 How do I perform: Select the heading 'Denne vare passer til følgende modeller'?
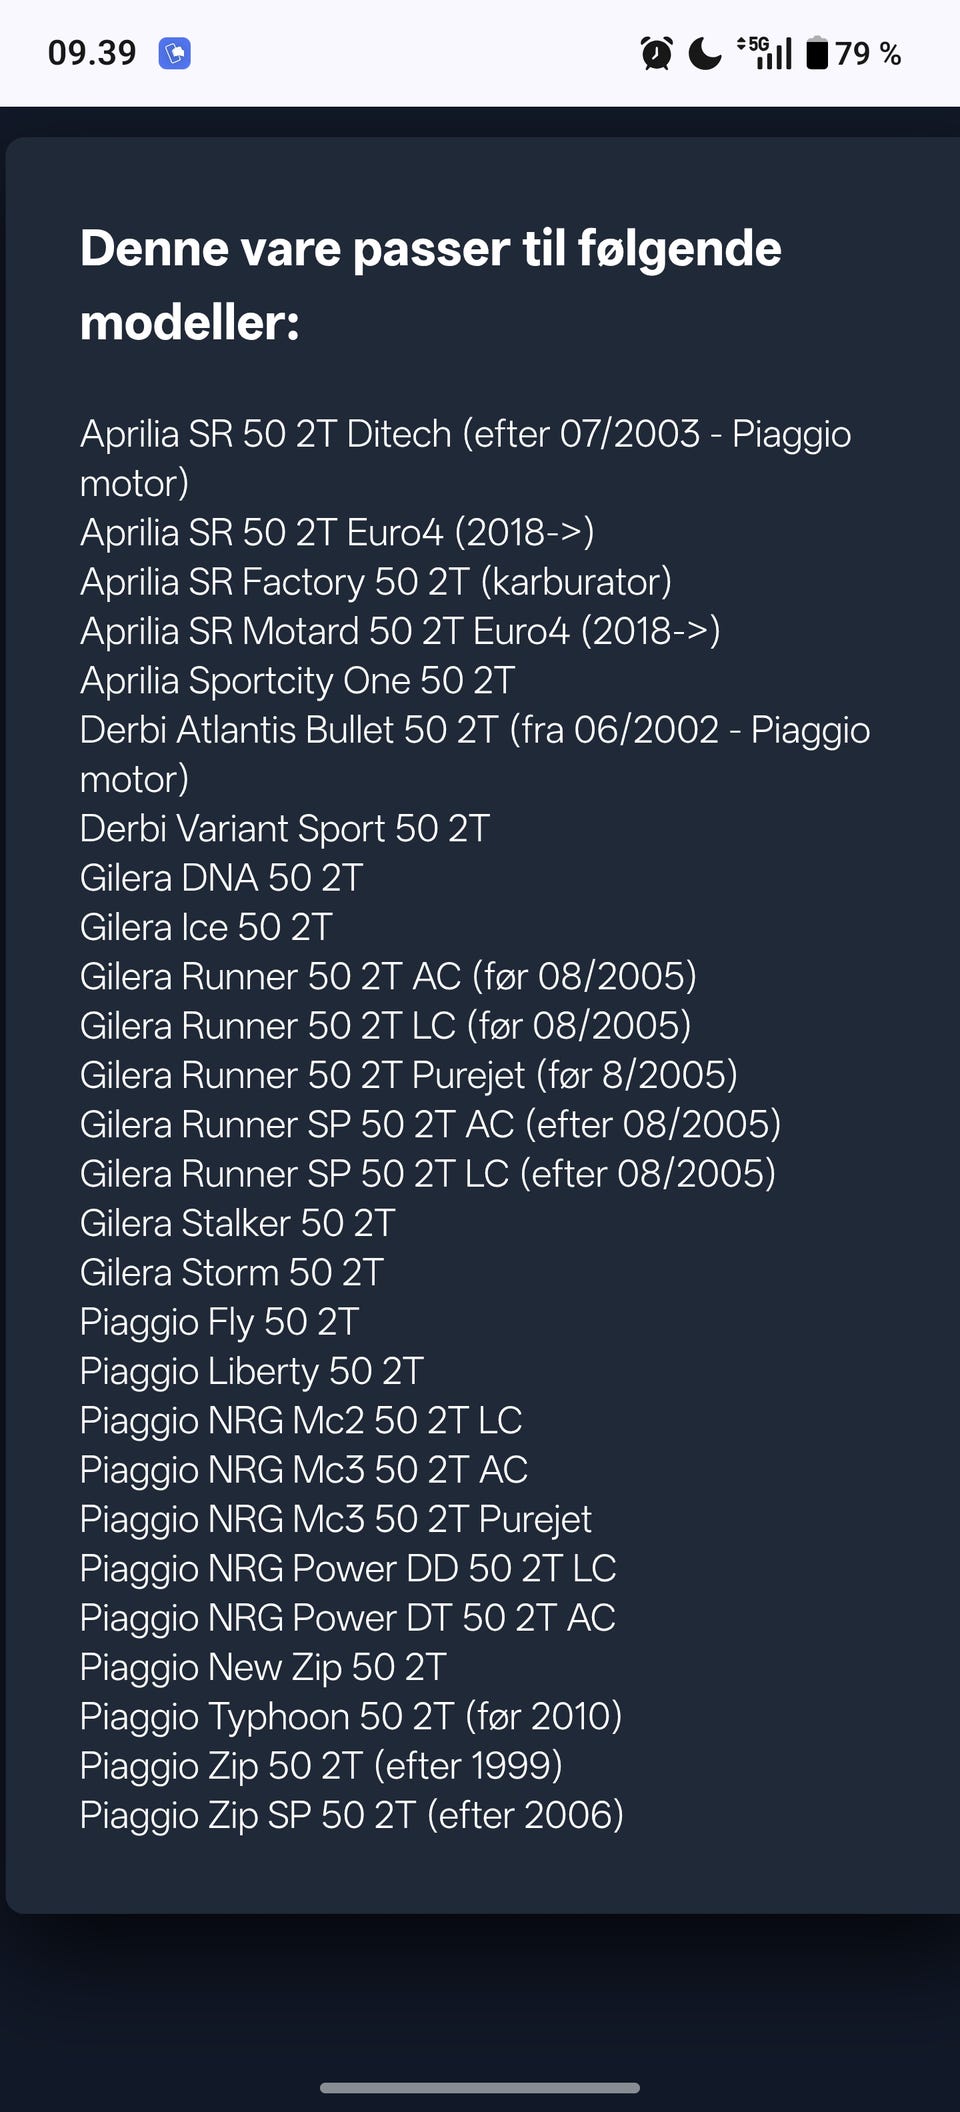point(431,285)
